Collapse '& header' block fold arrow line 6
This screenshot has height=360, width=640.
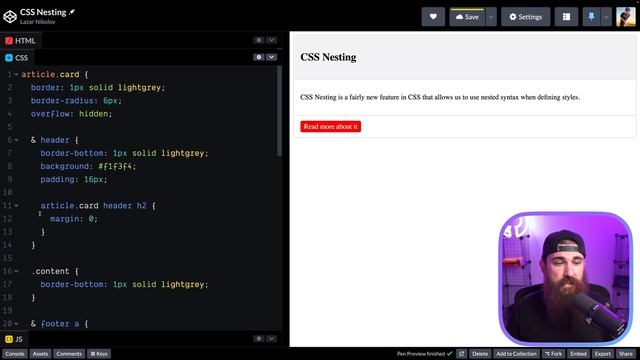point(16,140)
